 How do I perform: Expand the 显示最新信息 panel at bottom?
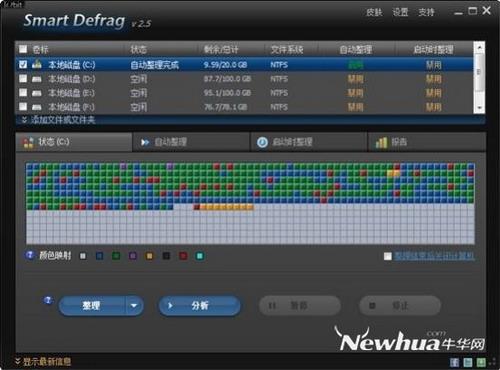[x=43, y=361]
